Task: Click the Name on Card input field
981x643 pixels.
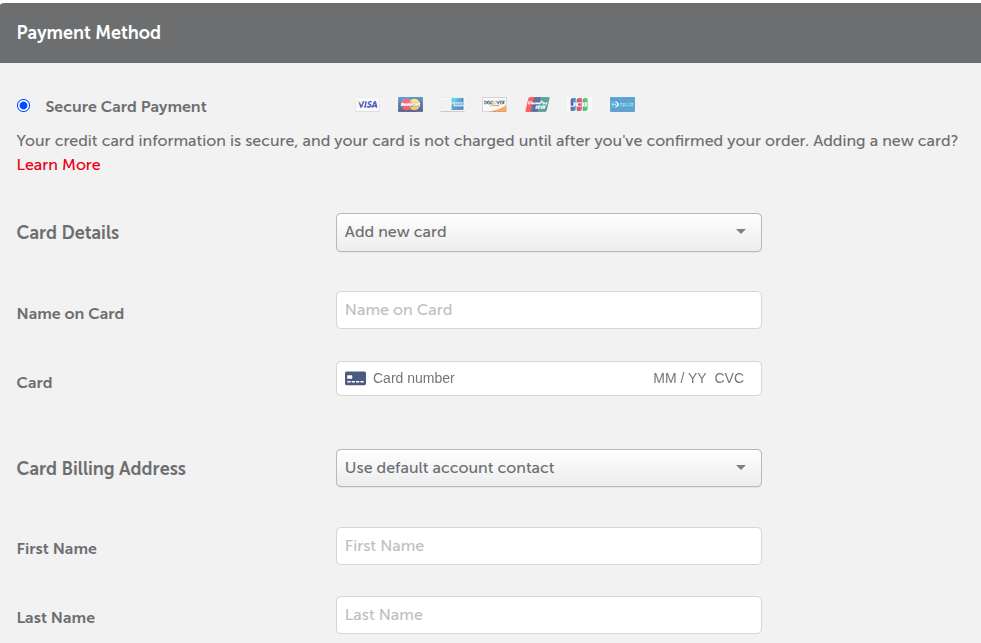Action: [x=548, y=310]
